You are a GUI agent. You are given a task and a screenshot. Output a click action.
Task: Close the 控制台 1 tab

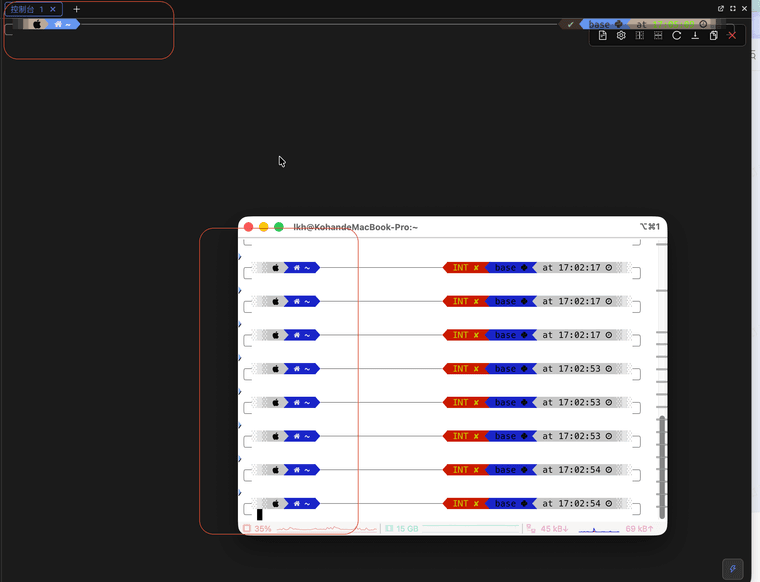(x=53, y=9)
